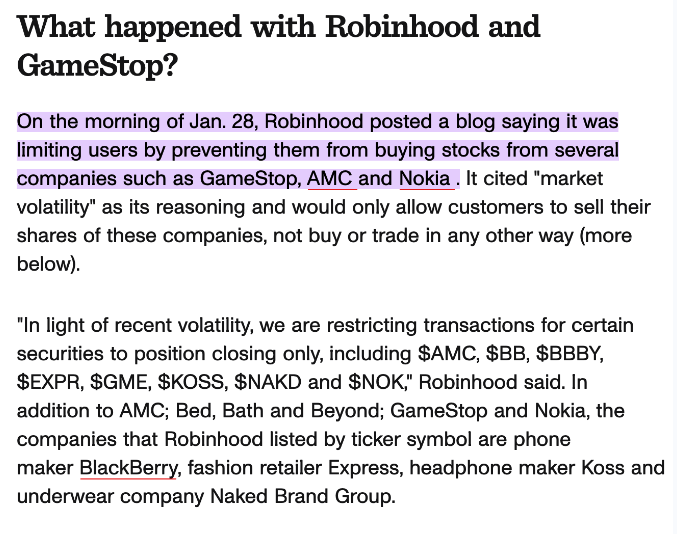Click the $BBBY ticker symbol

[x=570, y=353]
